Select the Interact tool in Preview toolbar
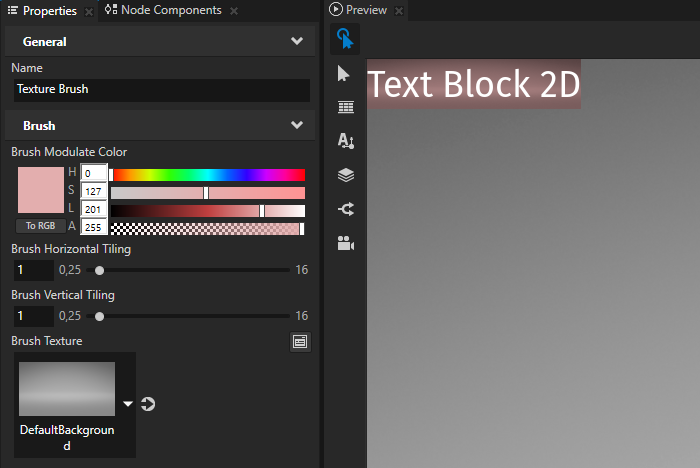 click(x=345, y=39)
